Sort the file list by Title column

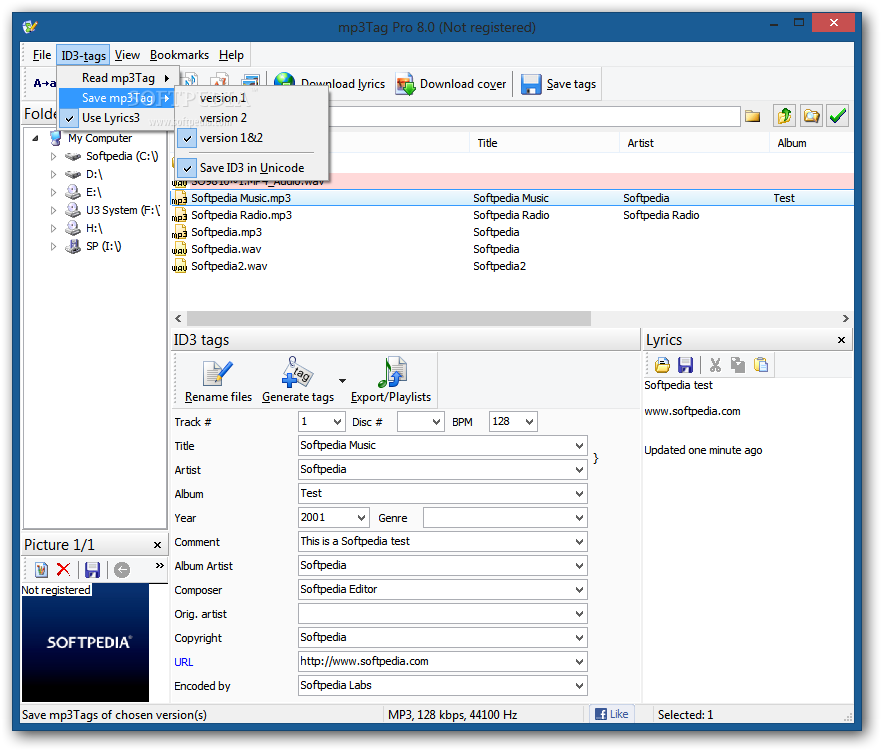[x=544, y=143]
